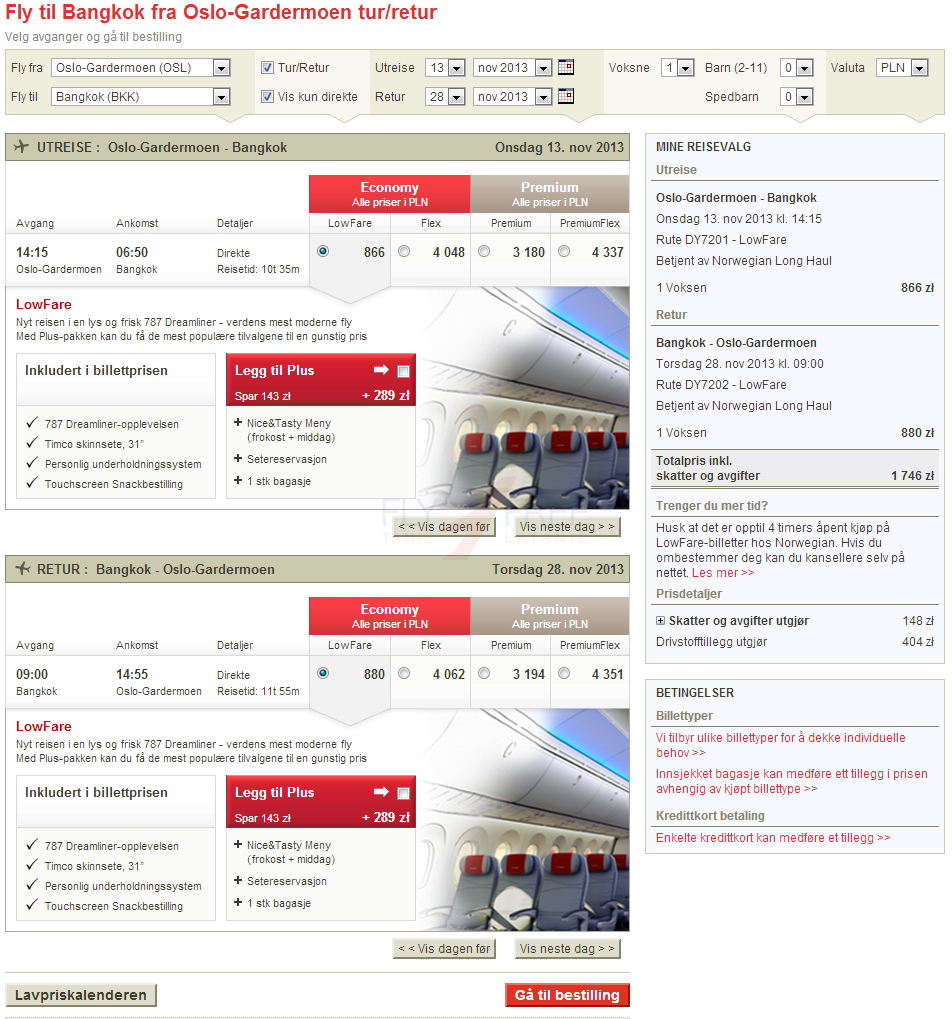Open the Lavpriskalenderen button
Image resolution: width=952 pixels, height=1019 pixels.
(x=81, y=995)
